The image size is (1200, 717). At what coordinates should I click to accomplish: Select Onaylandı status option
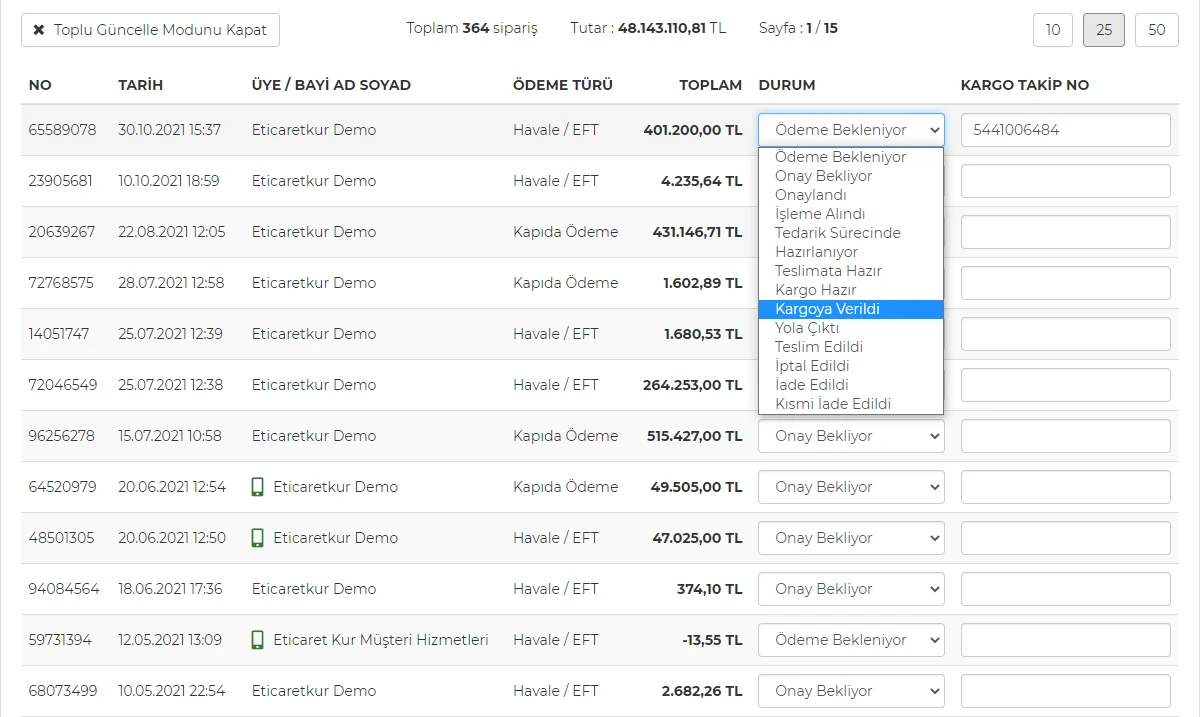850,195
